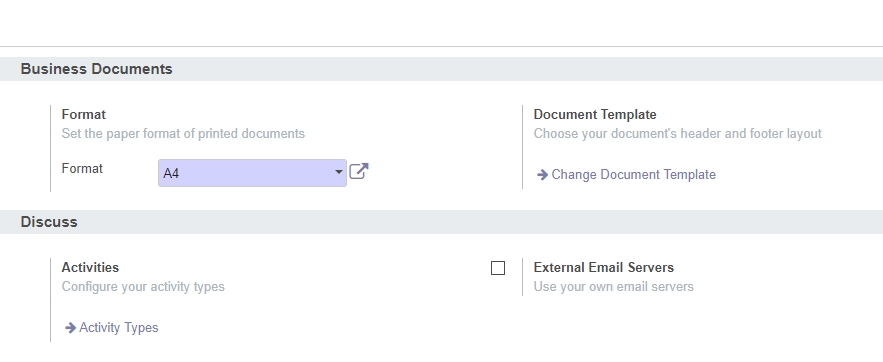Screen dimensions: 883x362
Task: Click the caret arrow in the Format combo box
Action: tap(338, 172)
